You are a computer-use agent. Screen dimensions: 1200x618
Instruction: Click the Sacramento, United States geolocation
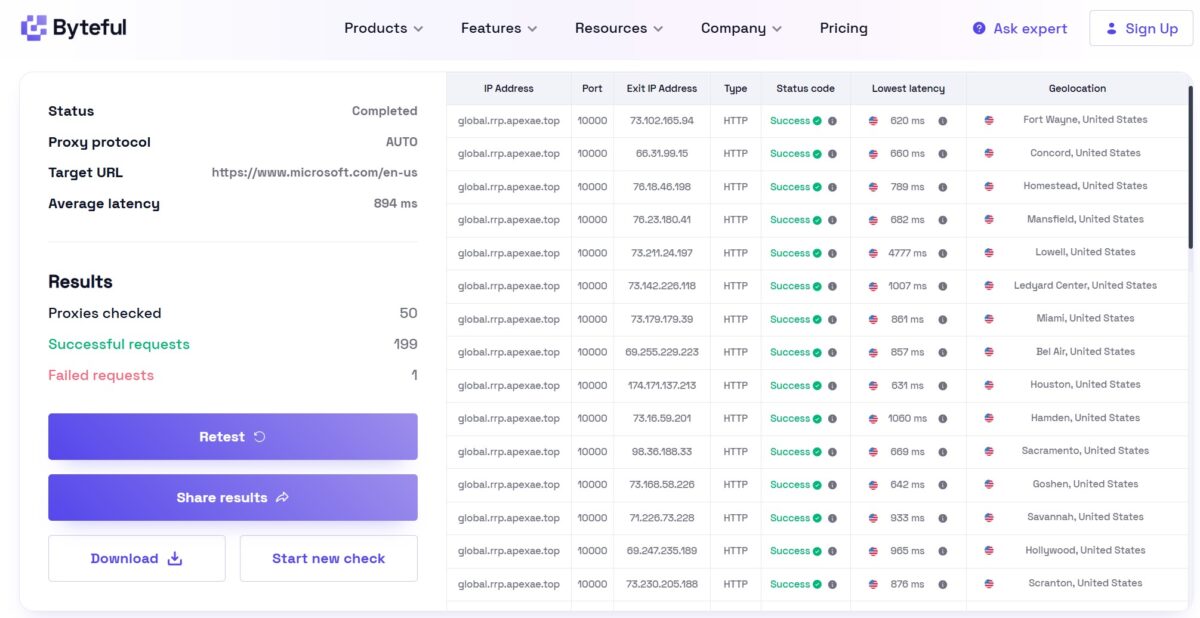[x=1085, y=451]
